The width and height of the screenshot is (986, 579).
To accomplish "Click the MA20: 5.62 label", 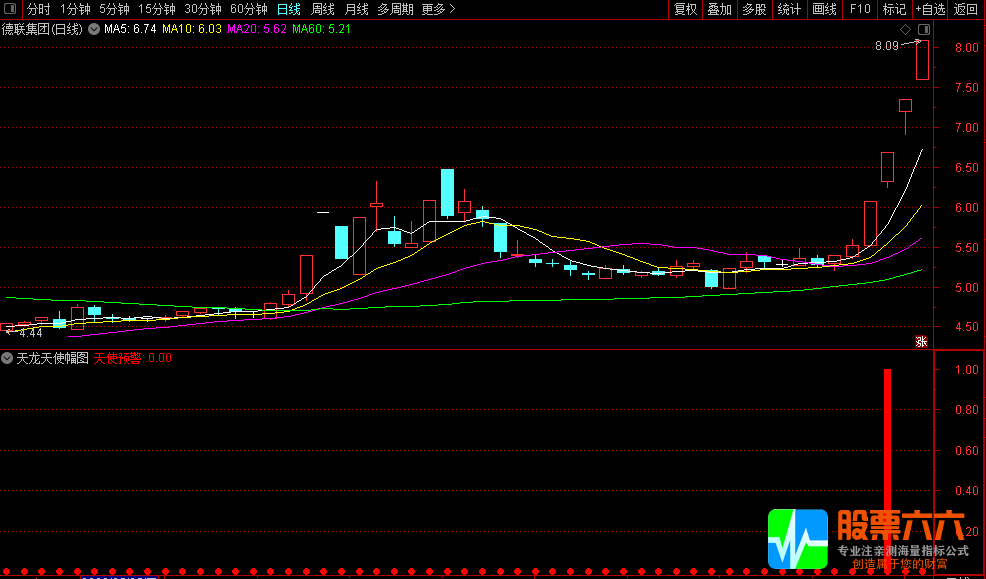I will click(x=257, y=29).
